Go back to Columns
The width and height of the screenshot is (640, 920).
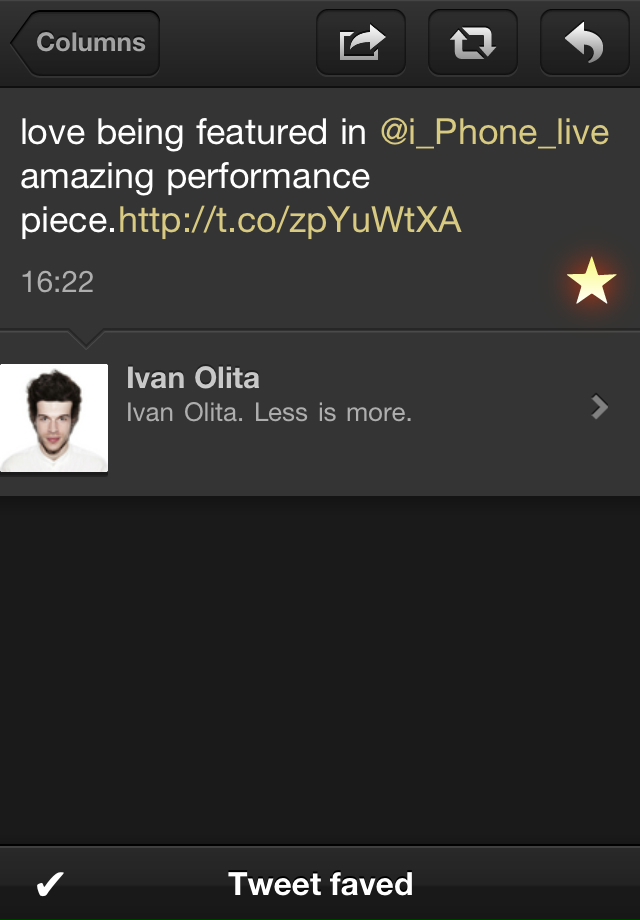[x=86, y=43]
